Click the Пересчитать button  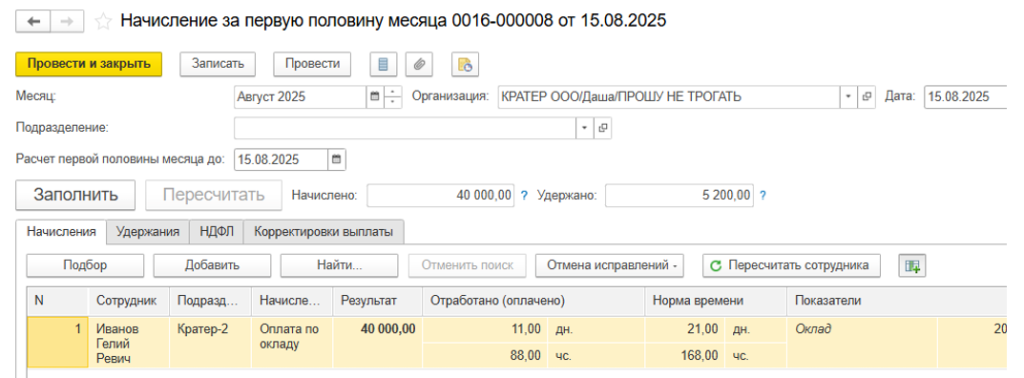(x=214, y=195)
